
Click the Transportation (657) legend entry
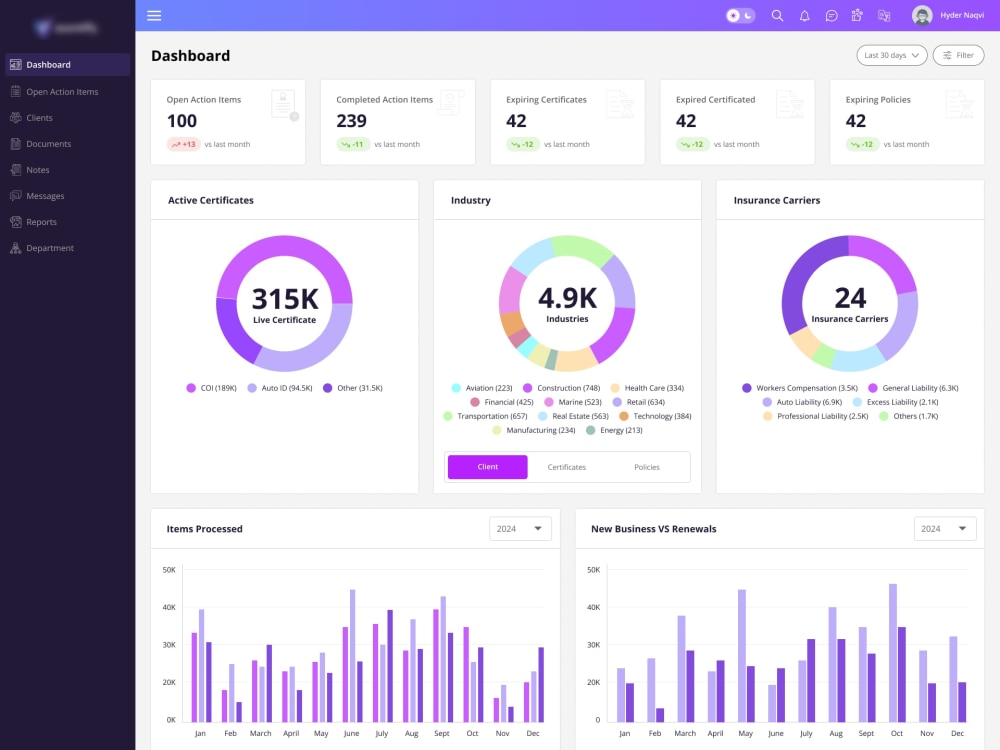click(485, 416)
